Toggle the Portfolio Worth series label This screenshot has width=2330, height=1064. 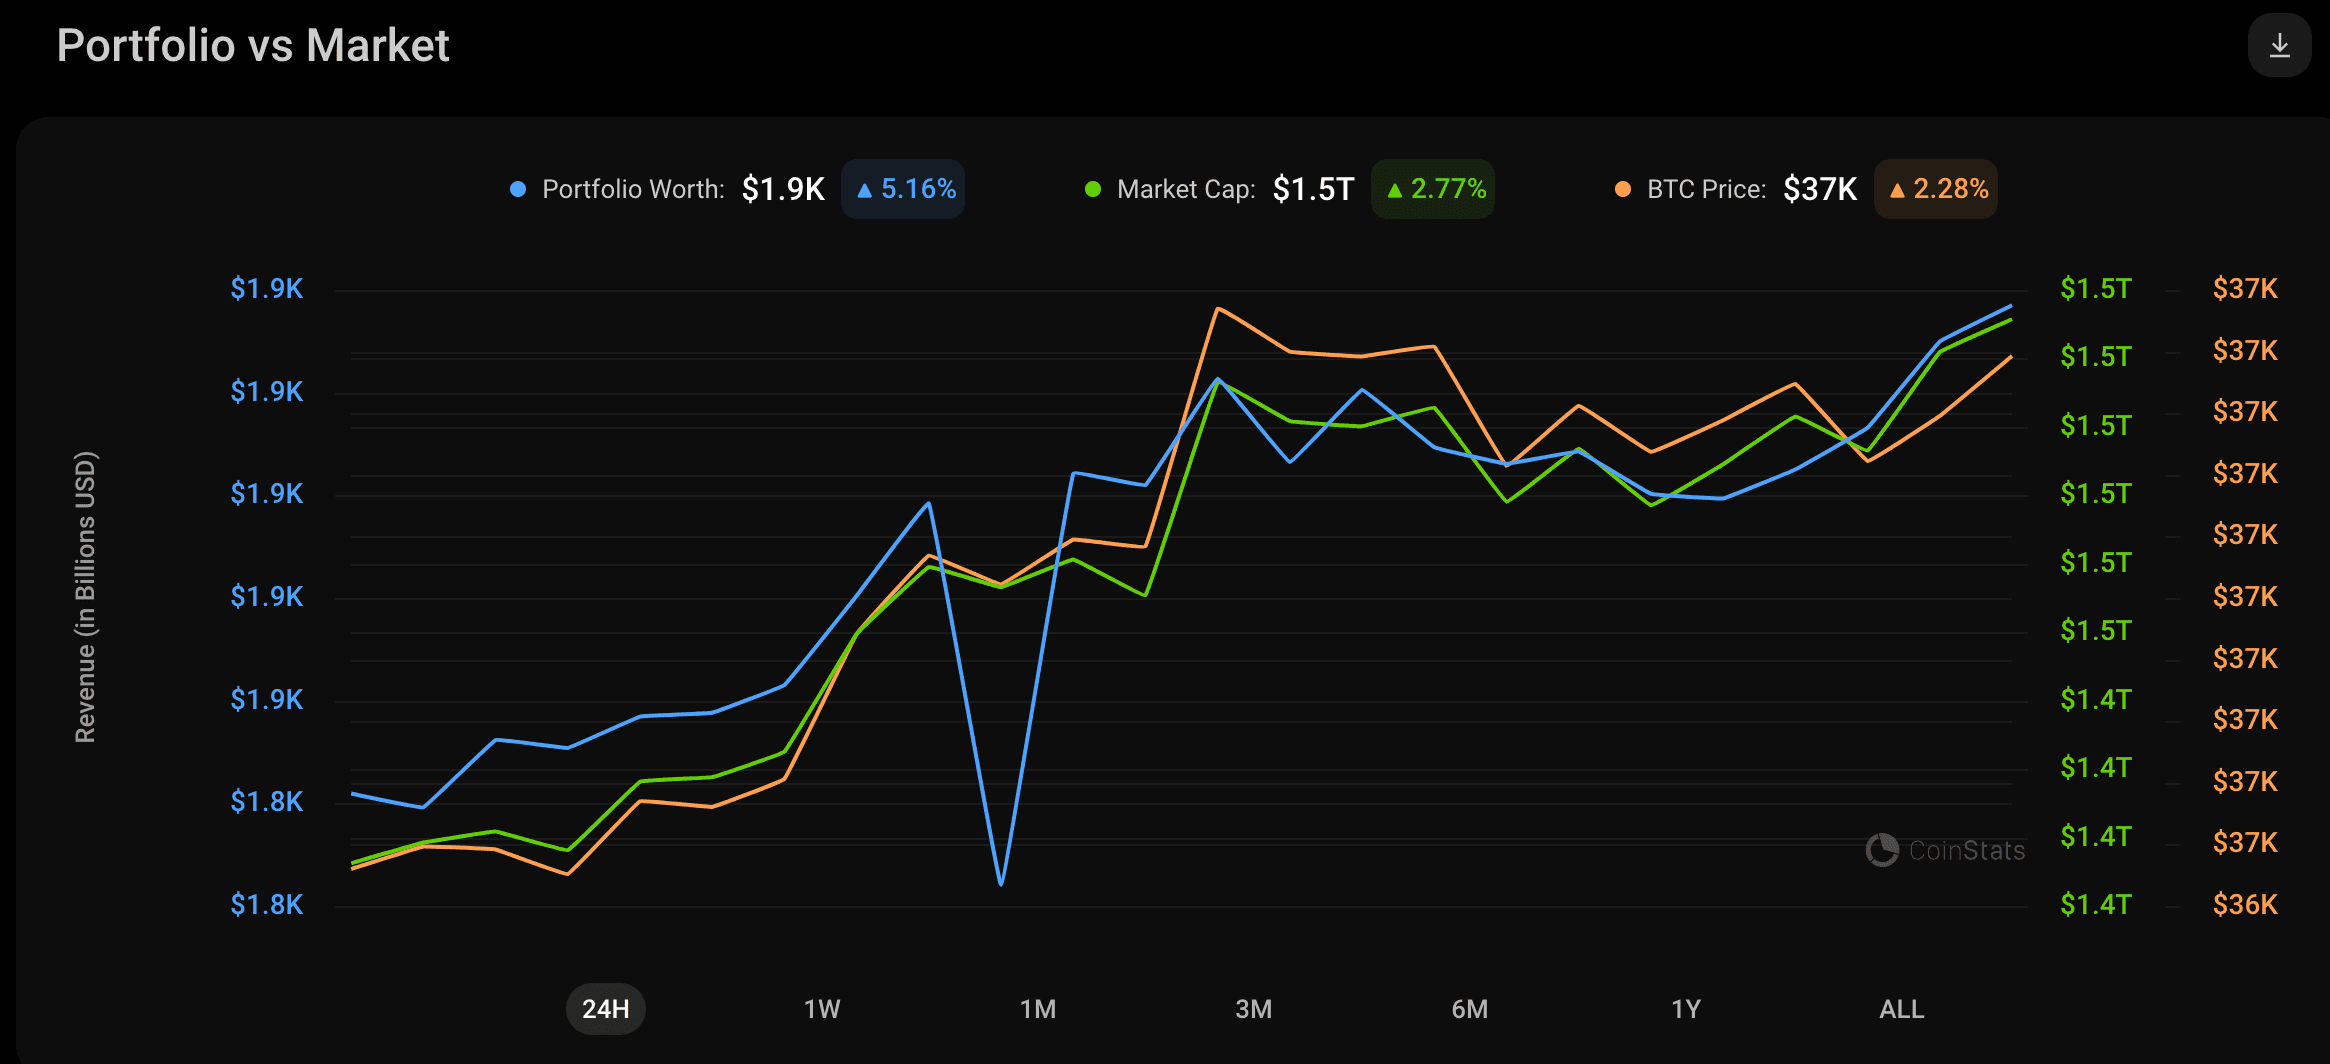pyautogui.click(x=633, y=189)
